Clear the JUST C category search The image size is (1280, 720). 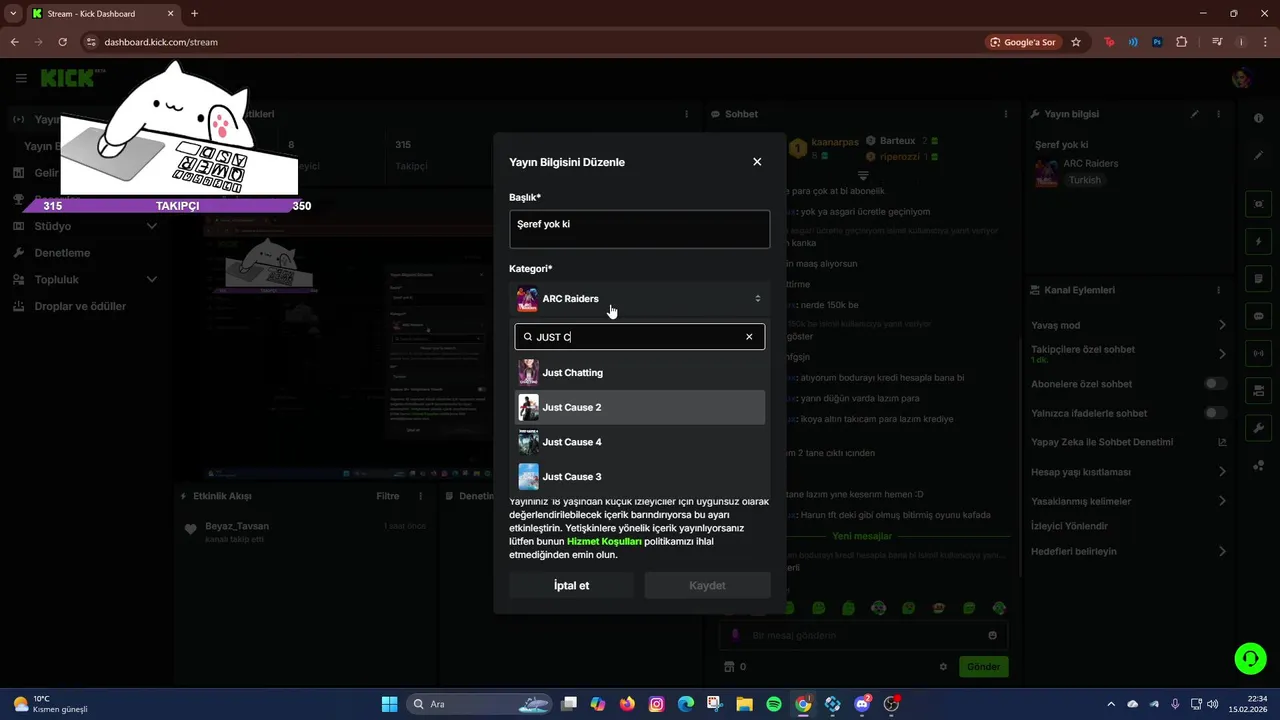click(x=749, y=337)
